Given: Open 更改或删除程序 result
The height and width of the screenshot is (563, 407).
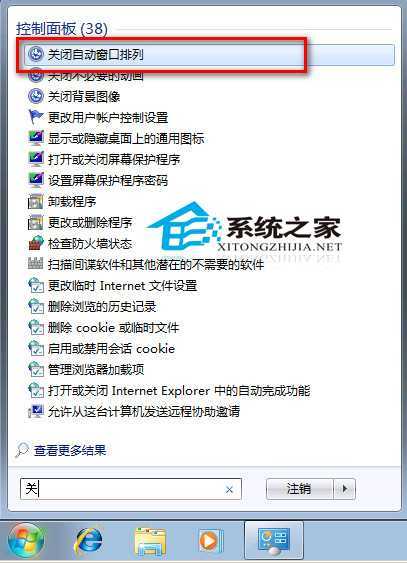Looking at the screenshot, I should pyautogui.click(x=90, y=223).
